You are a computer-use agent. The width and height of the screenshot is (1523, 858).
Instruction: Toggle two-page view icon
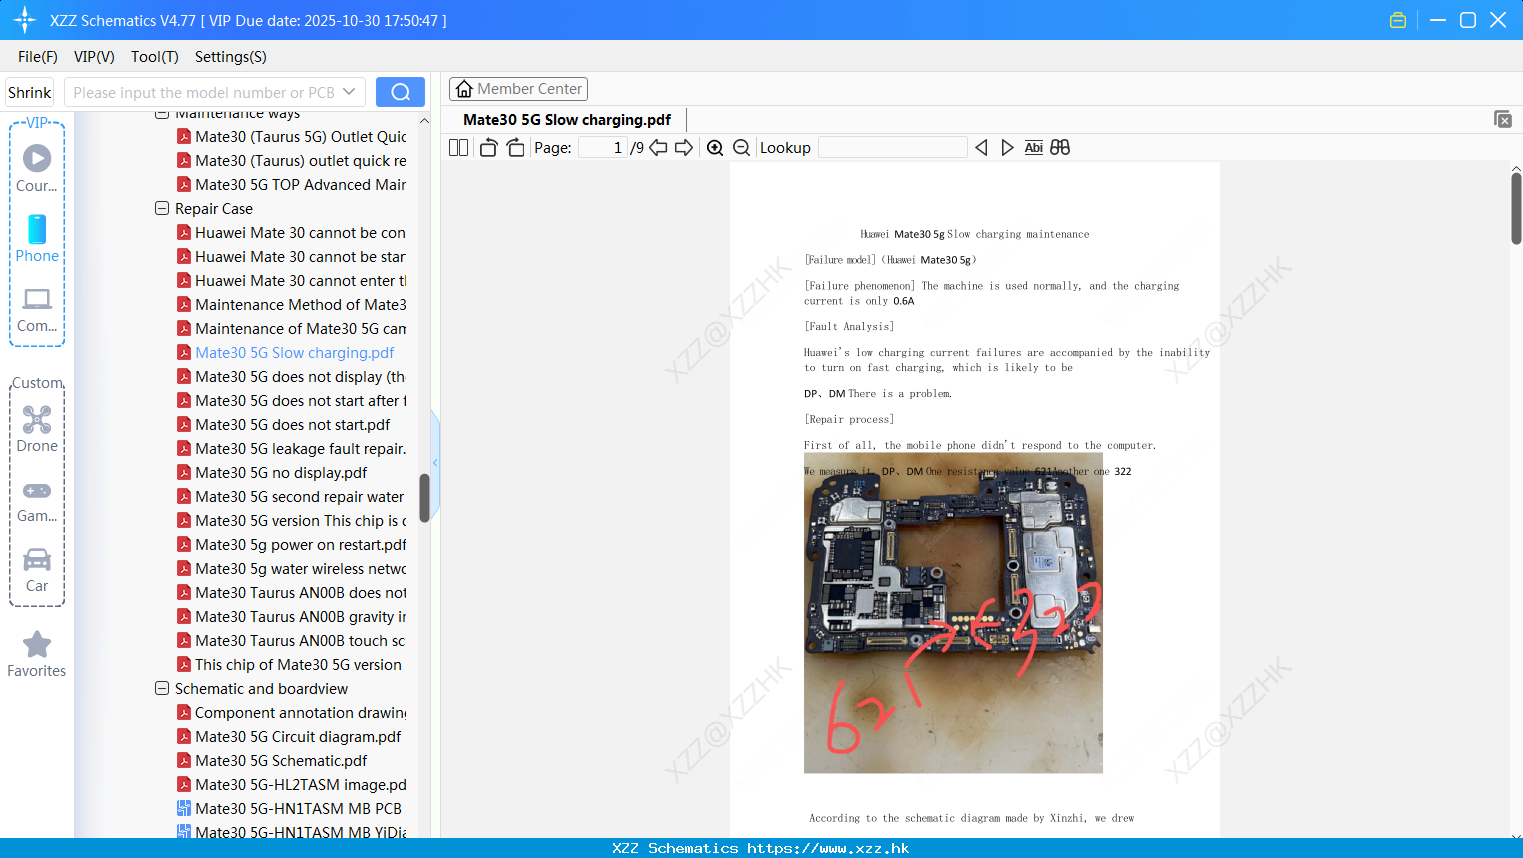458,147
